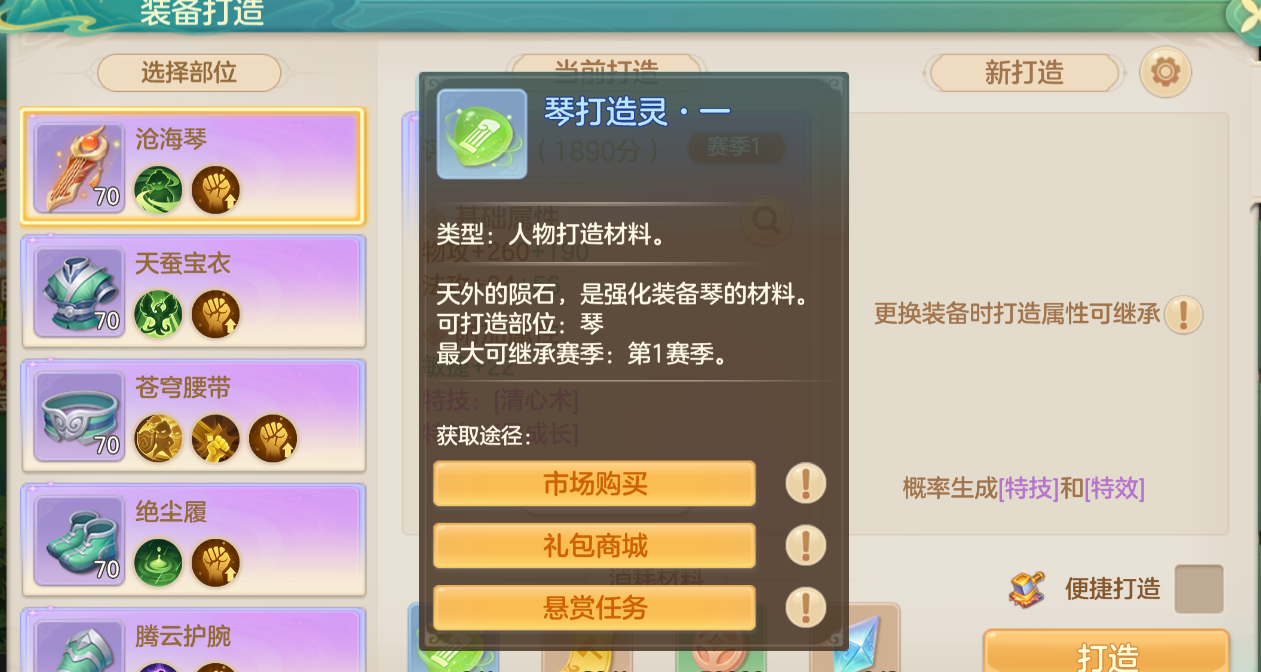Screen dimensions: 1261x672
Task: Click the 琴打造灵 green material icon
Action: tap(482, 134)
